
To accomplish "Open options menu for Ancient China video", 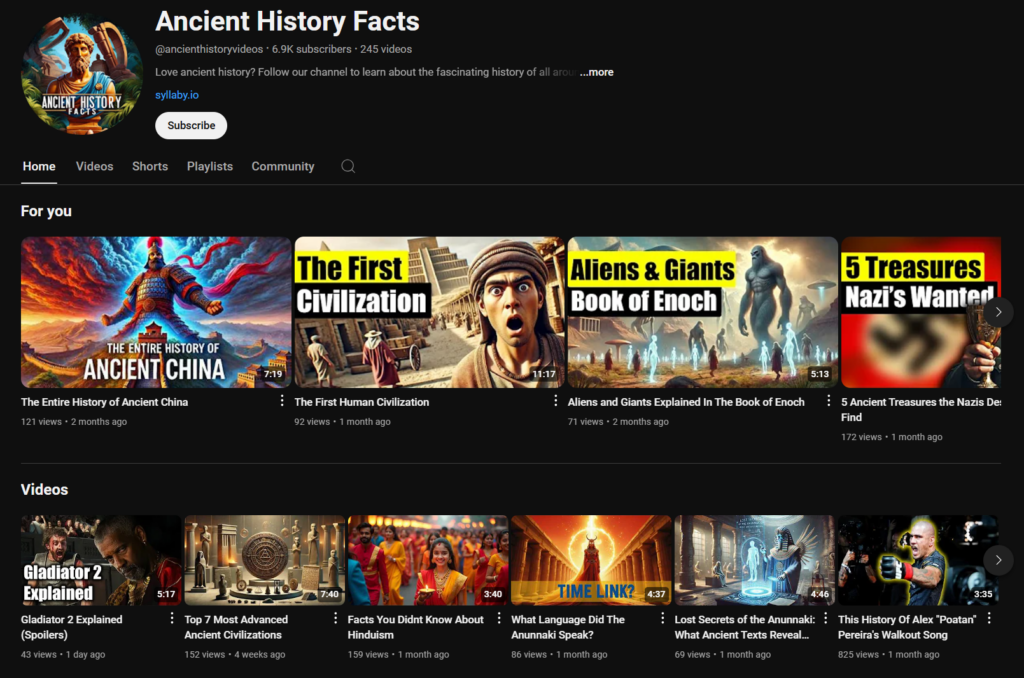I will click(x=283, y=401).
